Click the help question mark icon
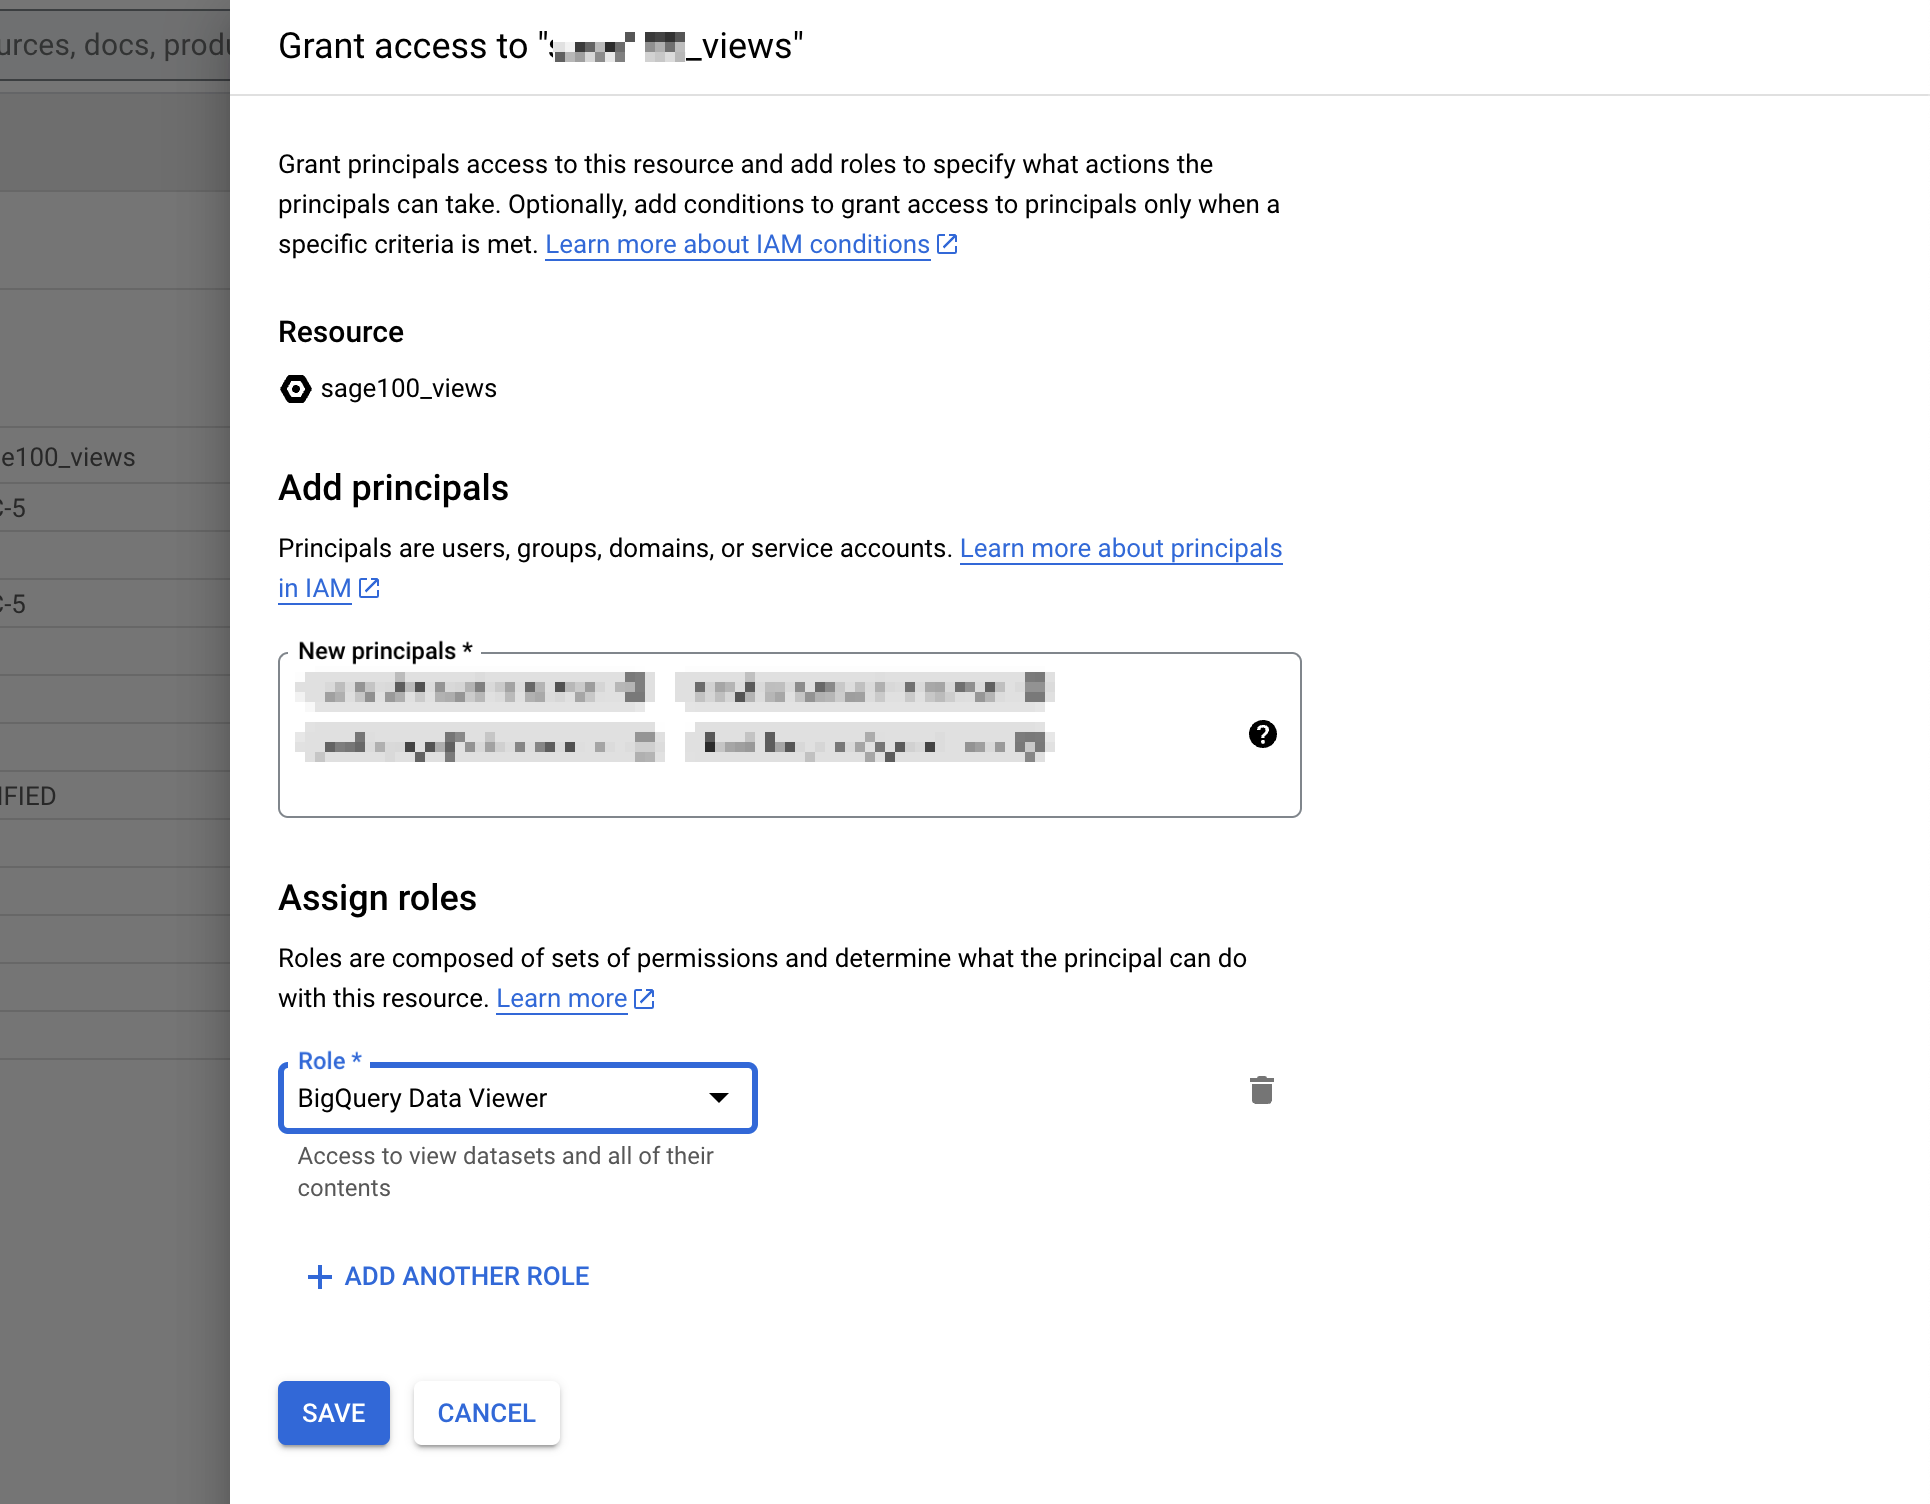This screenshot has width=1930, height=1504. (1263, 733)
